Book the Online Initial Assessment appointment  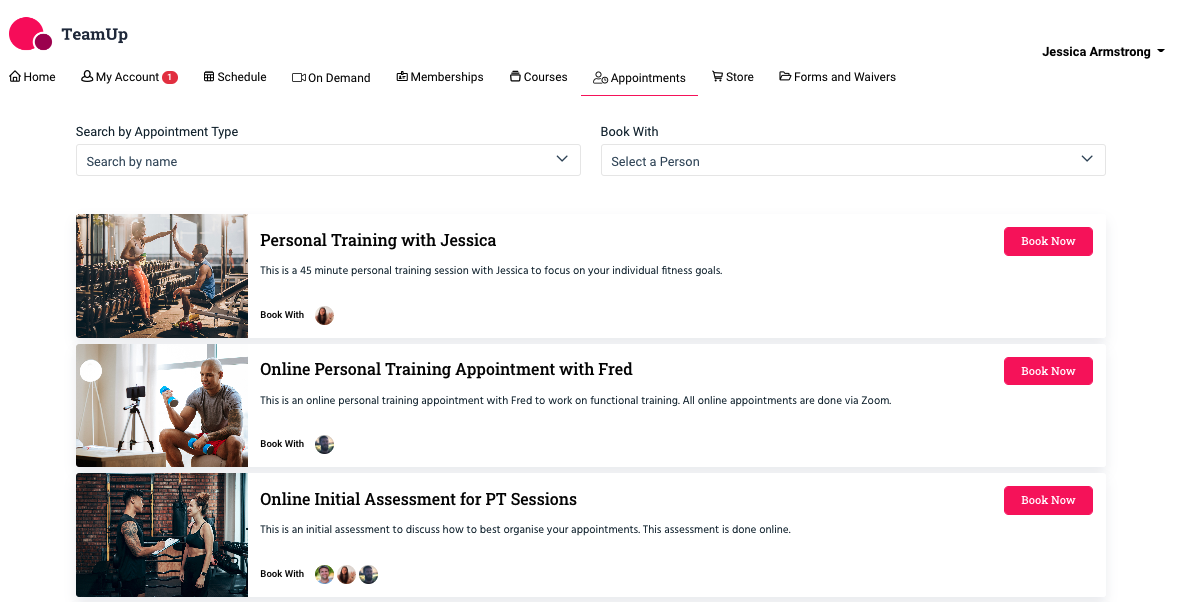1048,500
